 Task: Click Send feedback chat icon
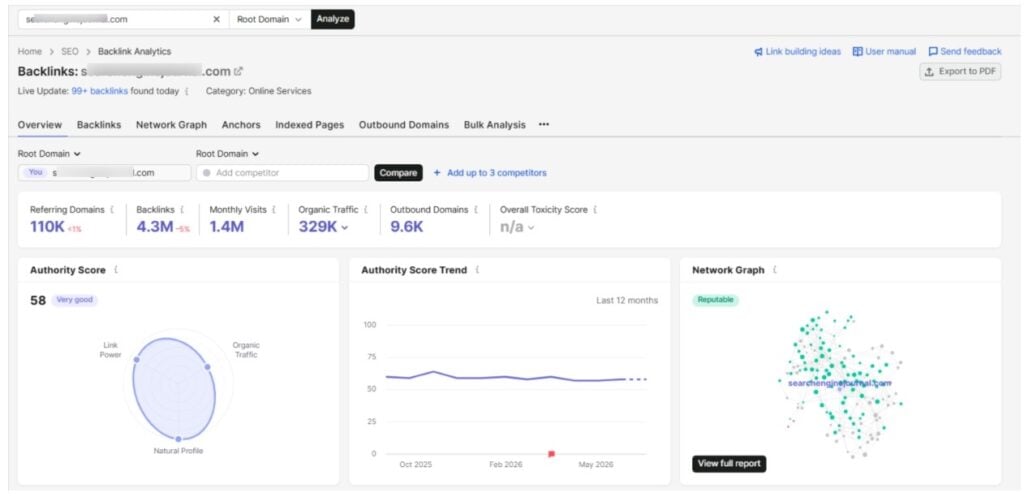pos(933,52)
